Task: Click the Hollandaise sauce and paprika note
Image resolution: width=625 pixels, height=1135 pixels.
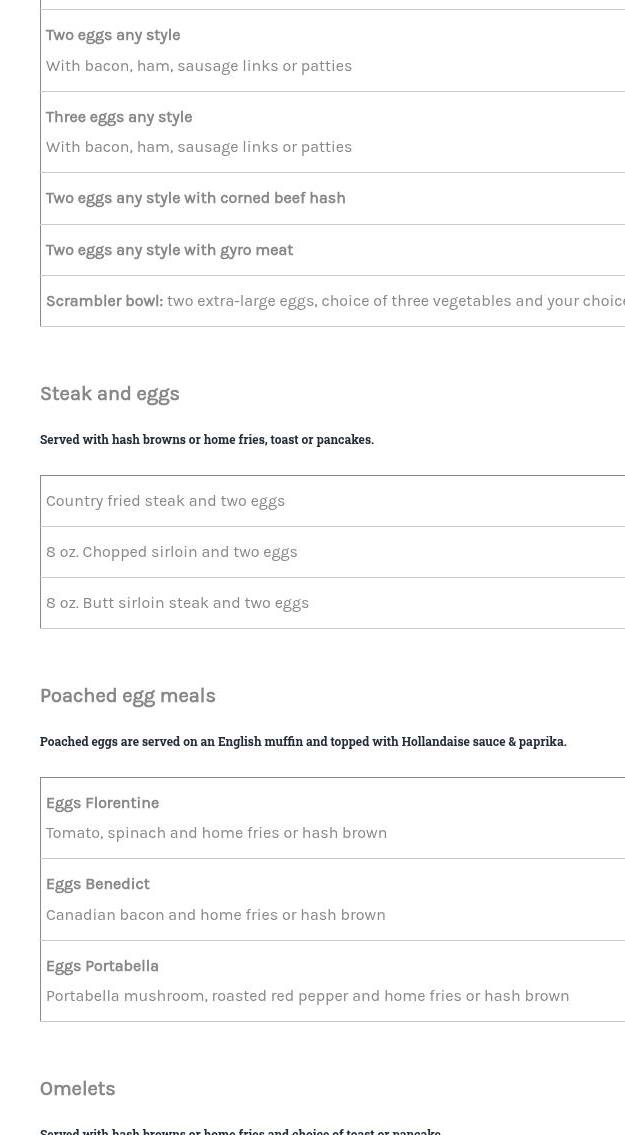Action: [x=303, y=742]
